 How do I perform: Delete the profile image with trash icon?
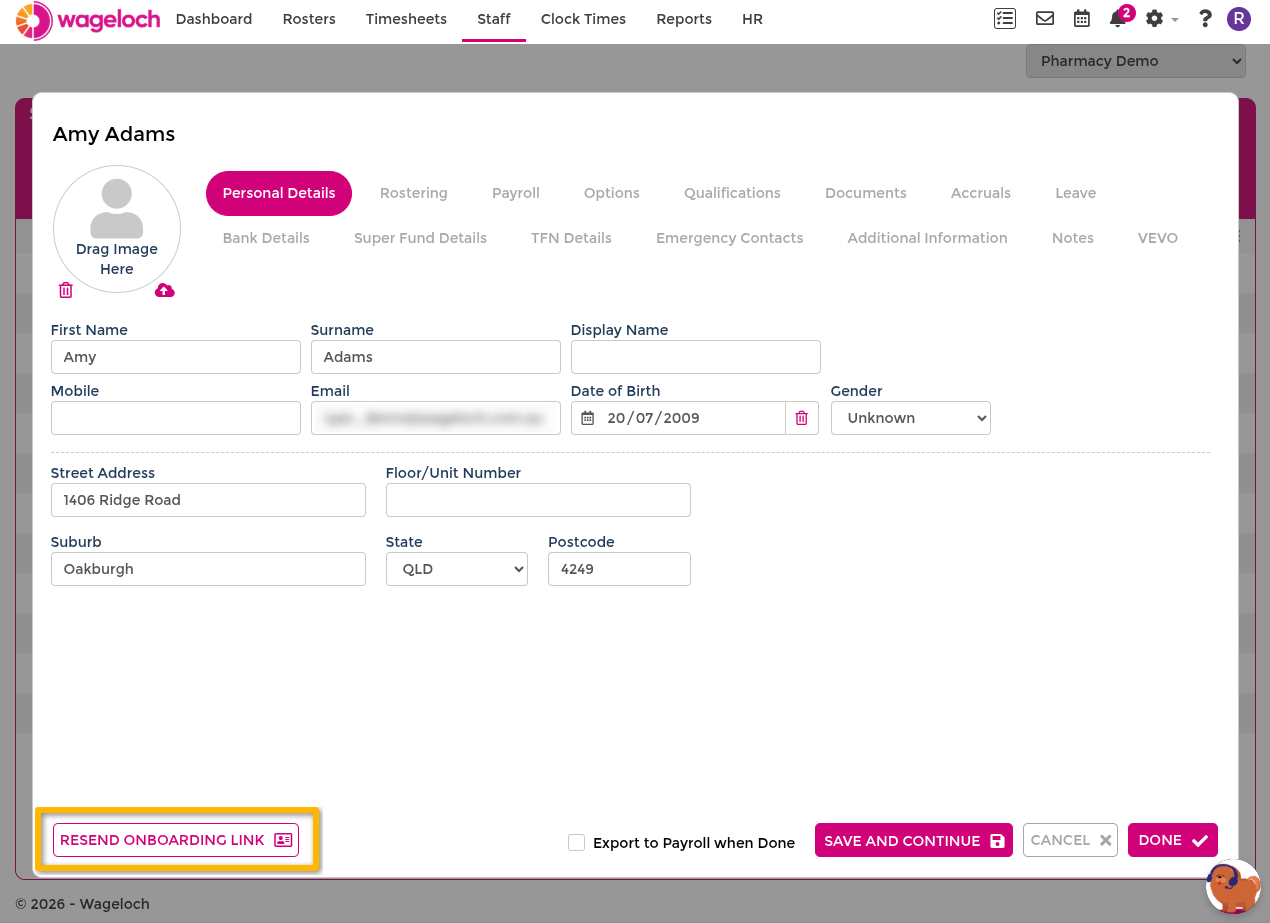pos(66,290)
